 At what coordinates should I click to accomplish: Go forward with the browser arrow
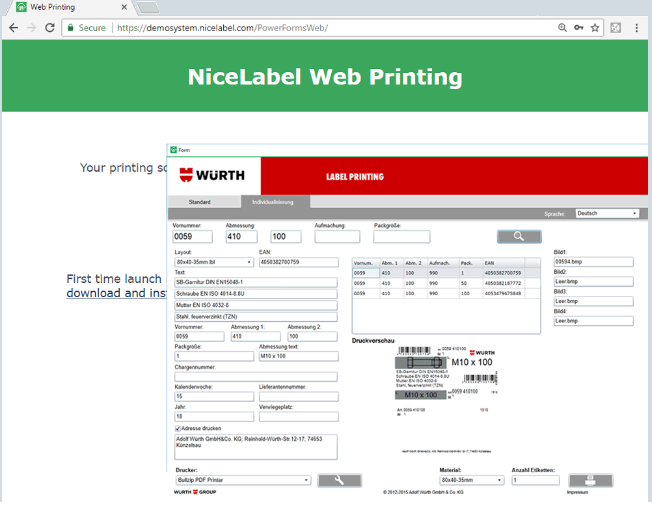31,28
